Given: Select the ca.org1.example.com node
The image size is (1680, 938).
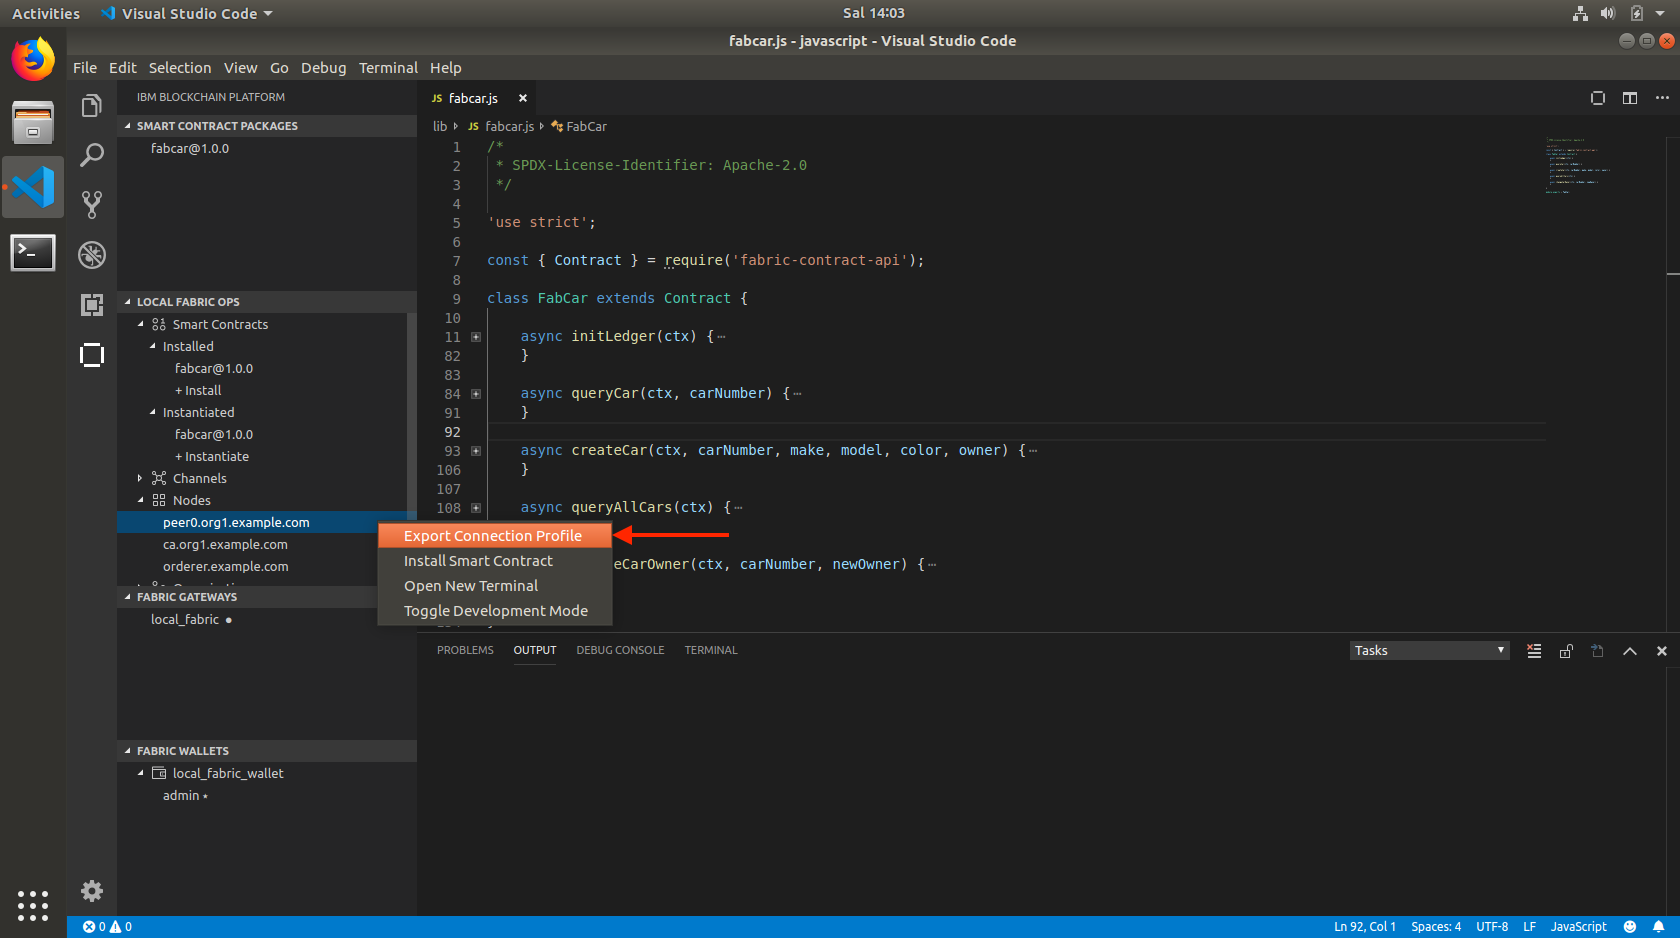Looking at the screenshot, I should pyautogui.click(x=225, y=544).
